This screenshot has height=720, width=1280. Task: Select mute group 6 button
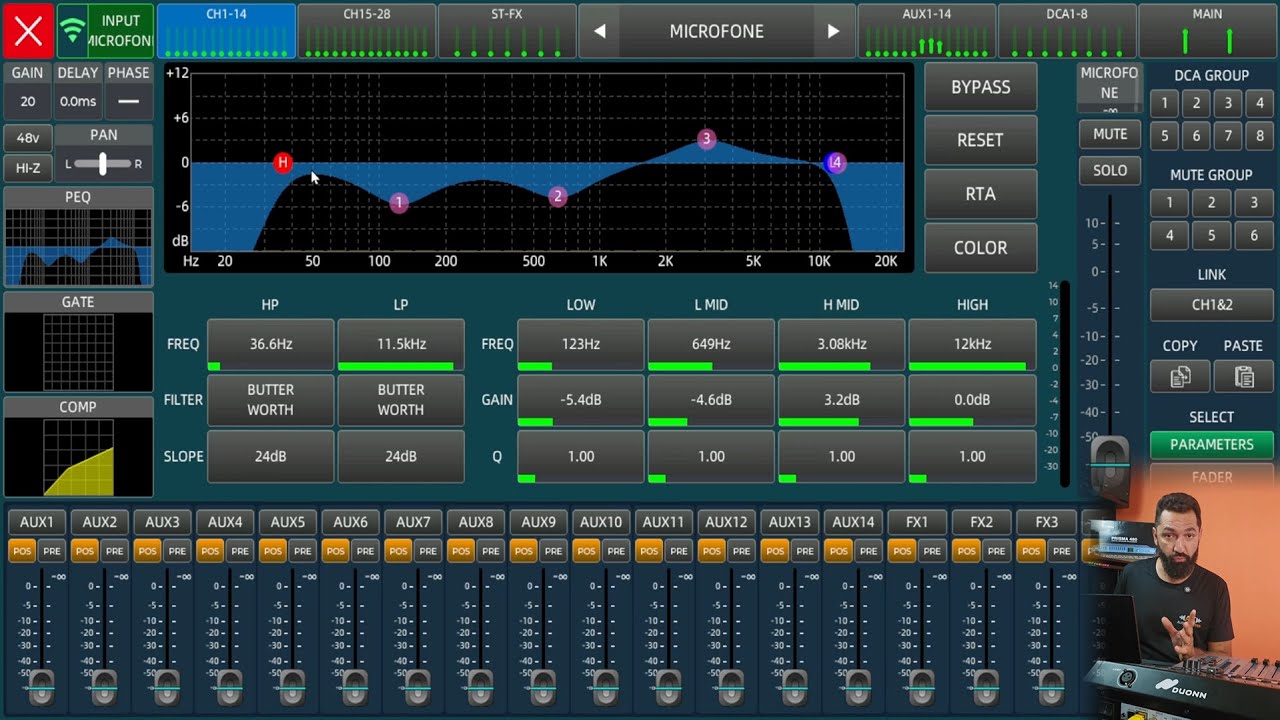1254,236
